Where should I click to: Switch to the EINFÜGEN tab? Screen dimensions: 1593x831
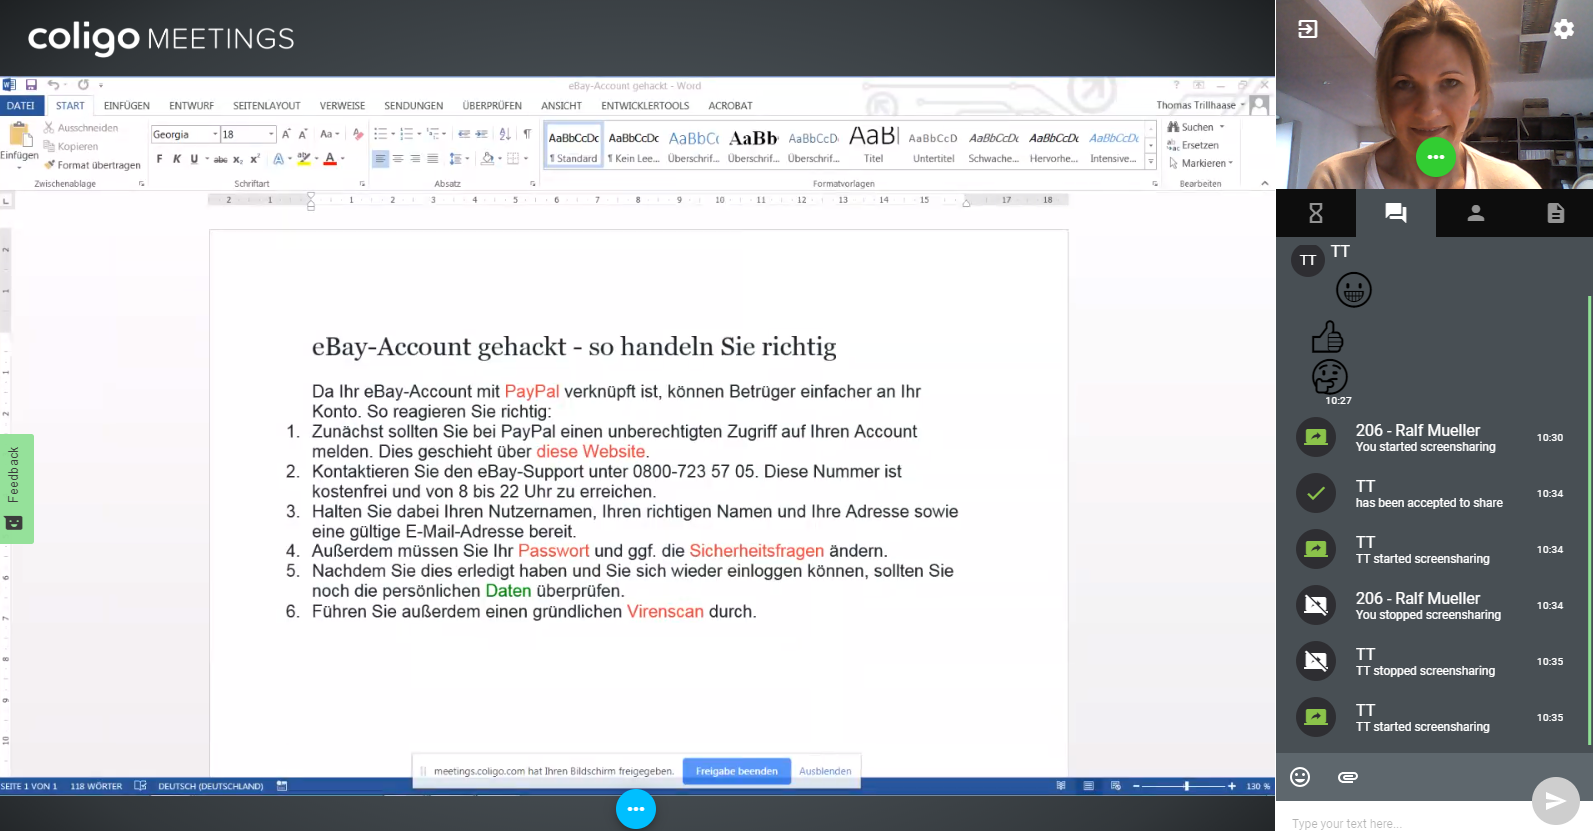[127, 105]
